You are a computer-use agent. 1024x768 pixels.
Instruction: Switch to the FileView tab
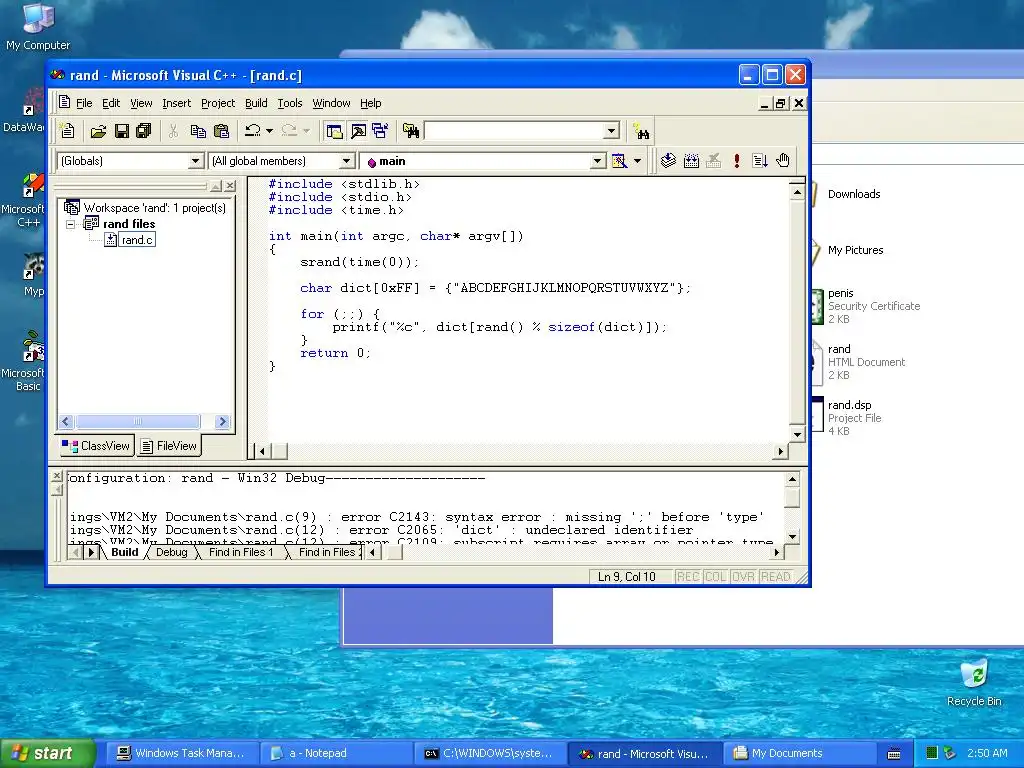click(x=168, y=446)
